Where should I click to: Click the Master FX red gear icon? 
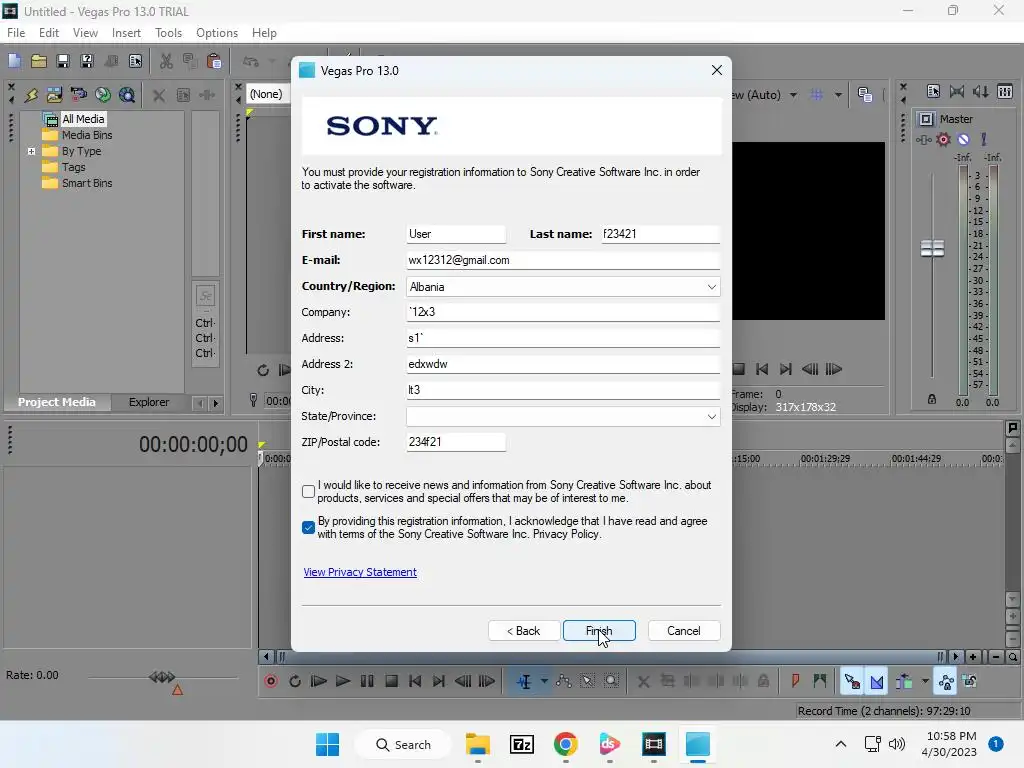943,139
